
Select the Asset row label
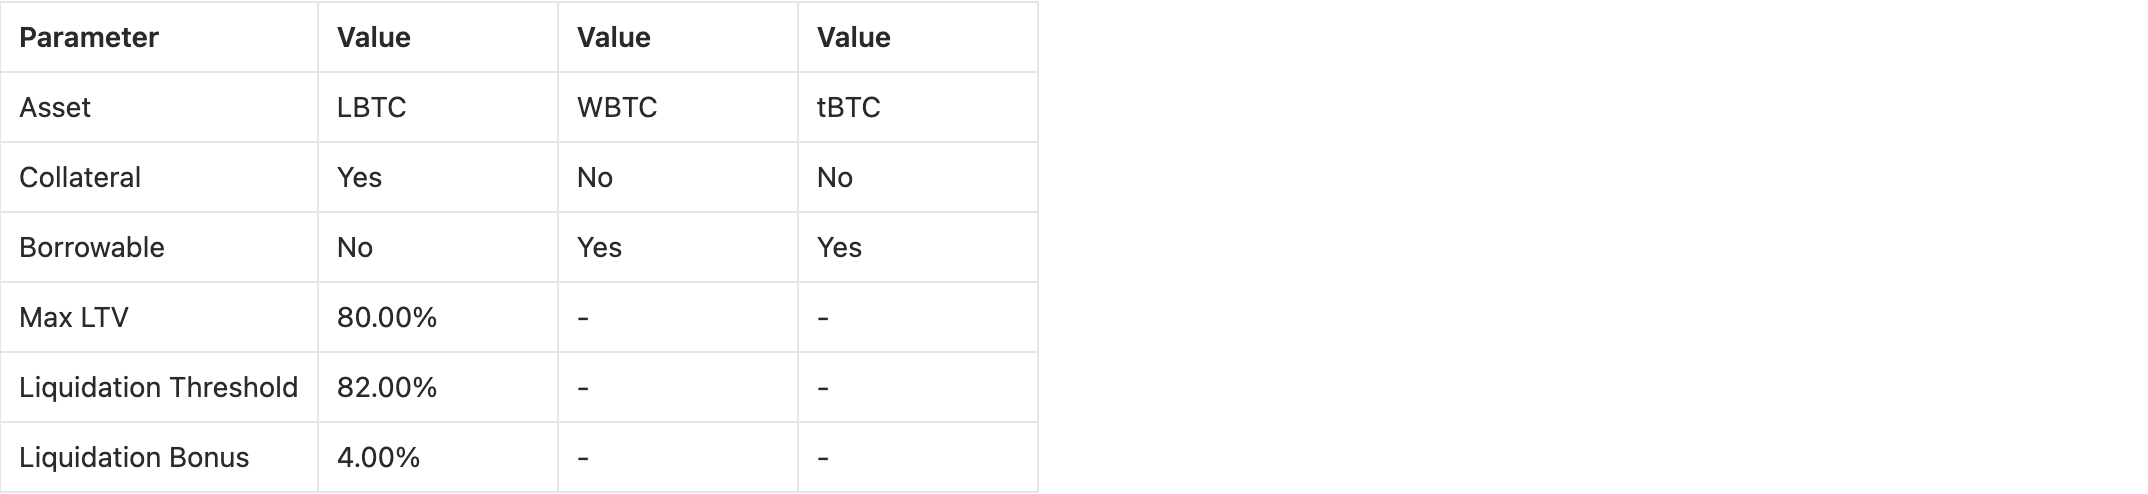point(55,108)
